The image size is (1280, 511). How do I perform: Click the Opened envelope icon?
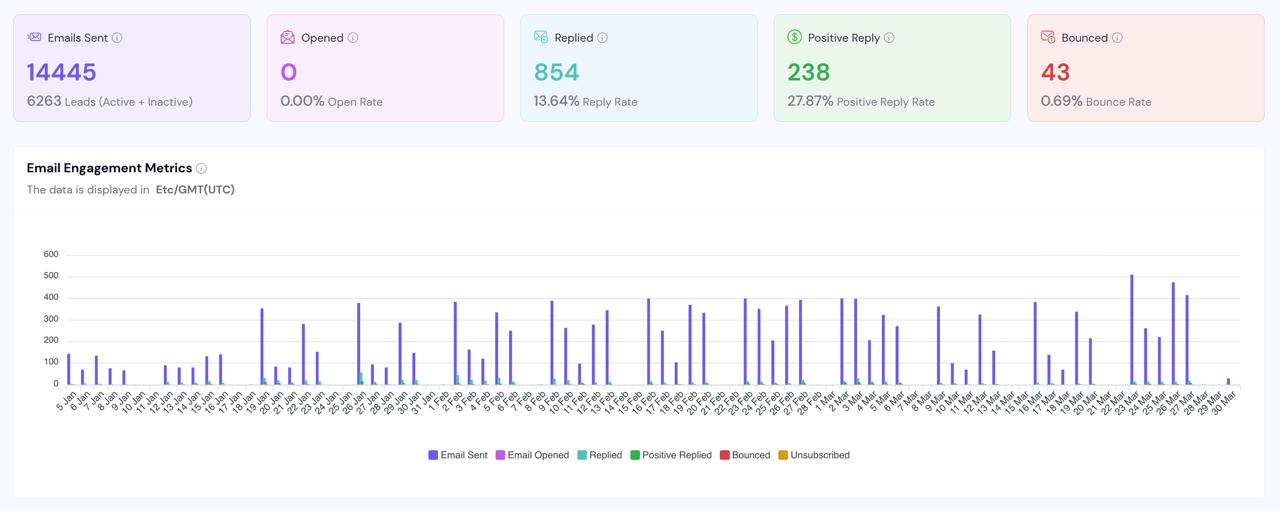288,38
